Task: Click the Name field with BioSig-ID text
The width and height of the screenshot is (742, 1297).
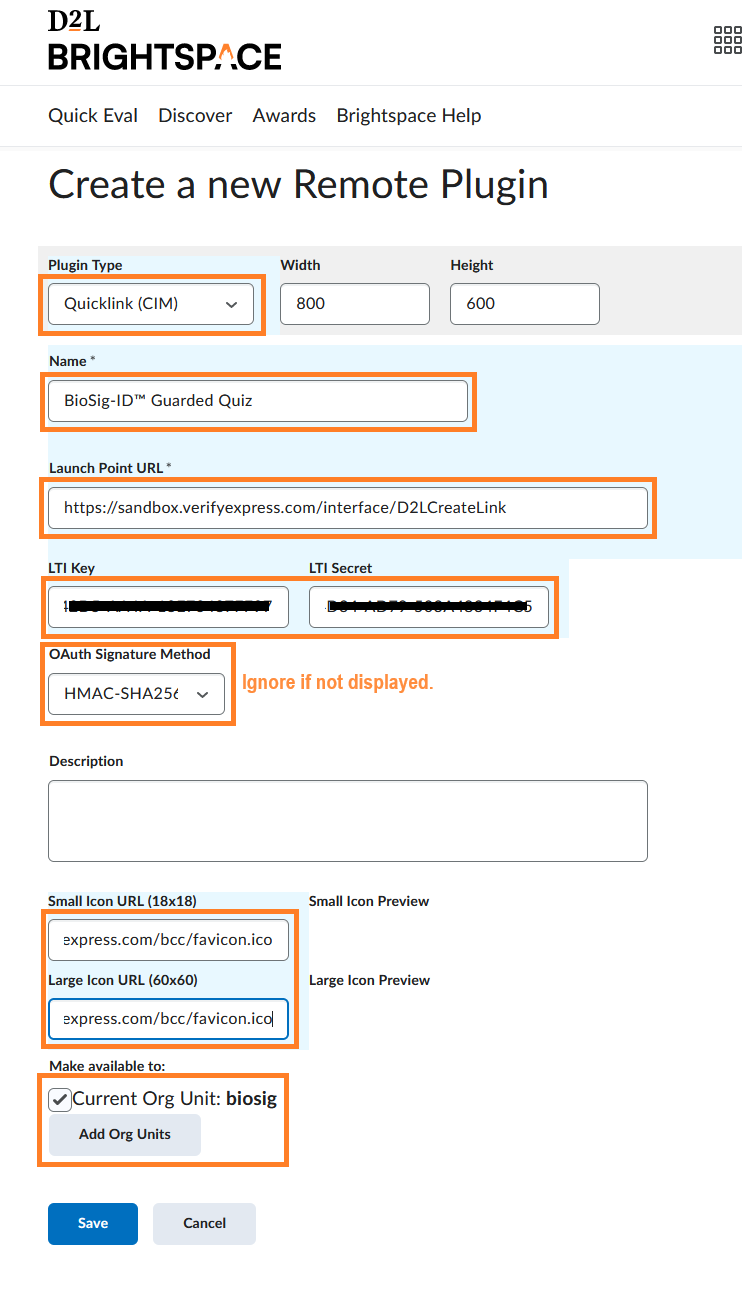Action: 258,400
